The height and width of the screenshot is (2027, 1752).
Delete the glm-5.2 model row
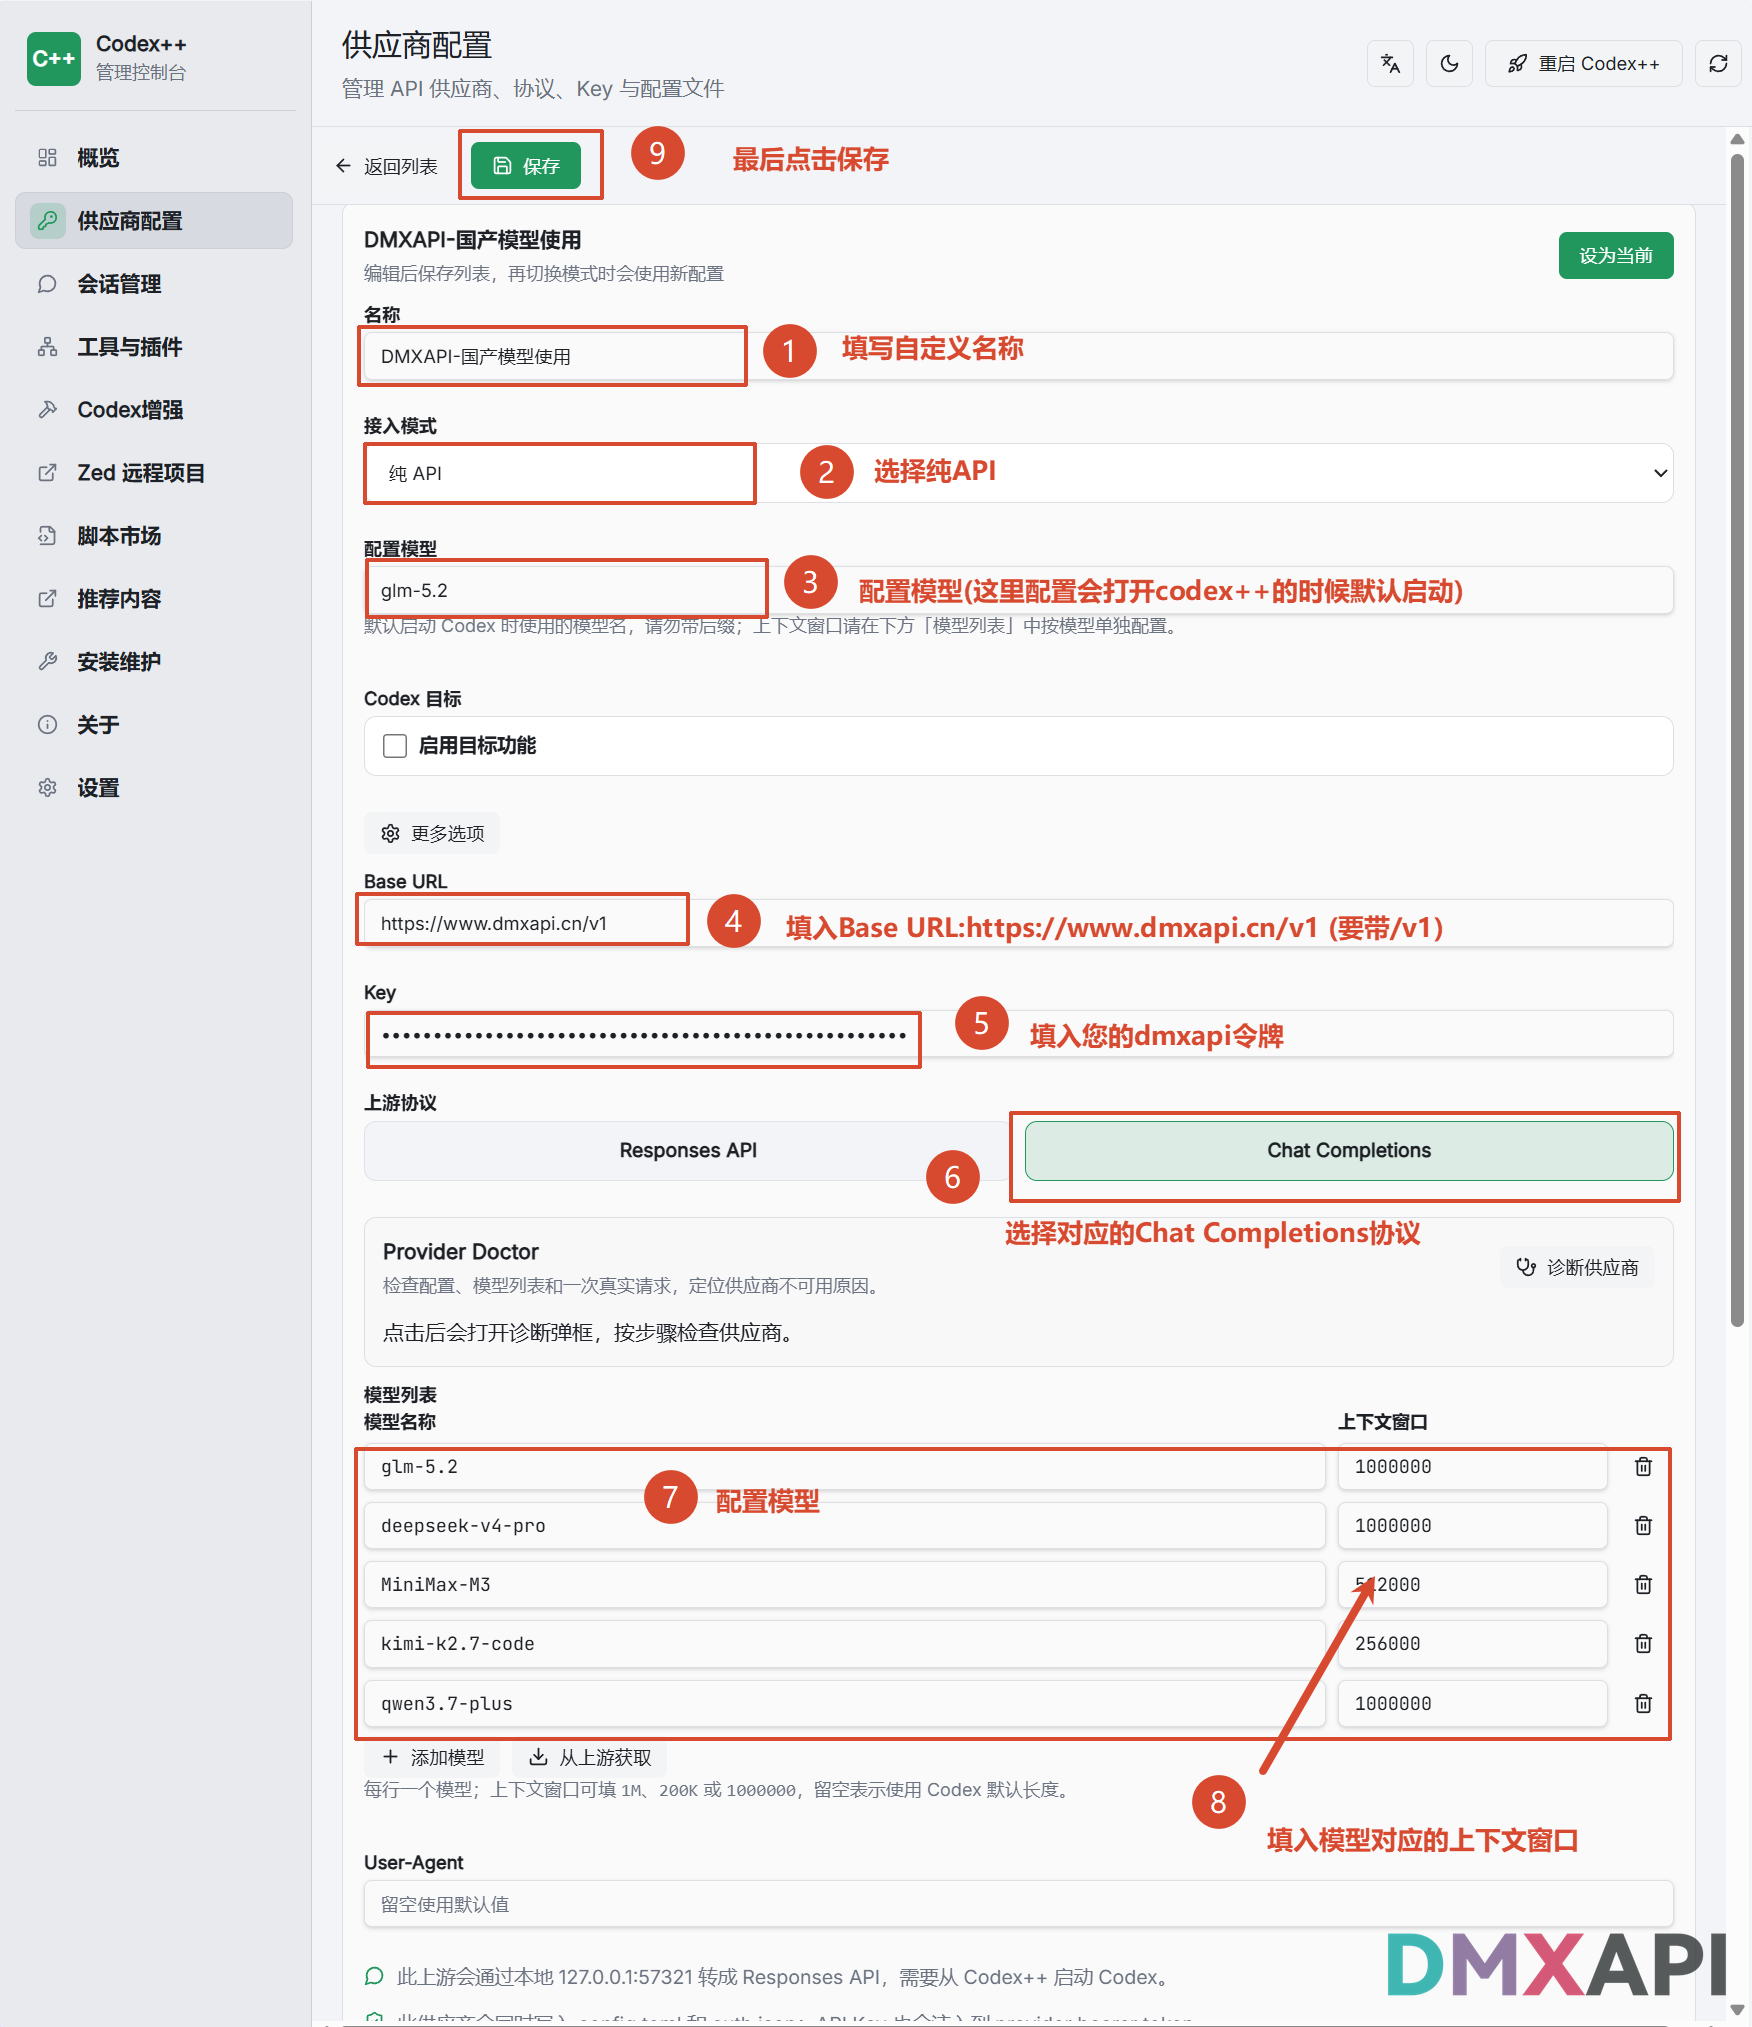[x=1643, y=1467]
